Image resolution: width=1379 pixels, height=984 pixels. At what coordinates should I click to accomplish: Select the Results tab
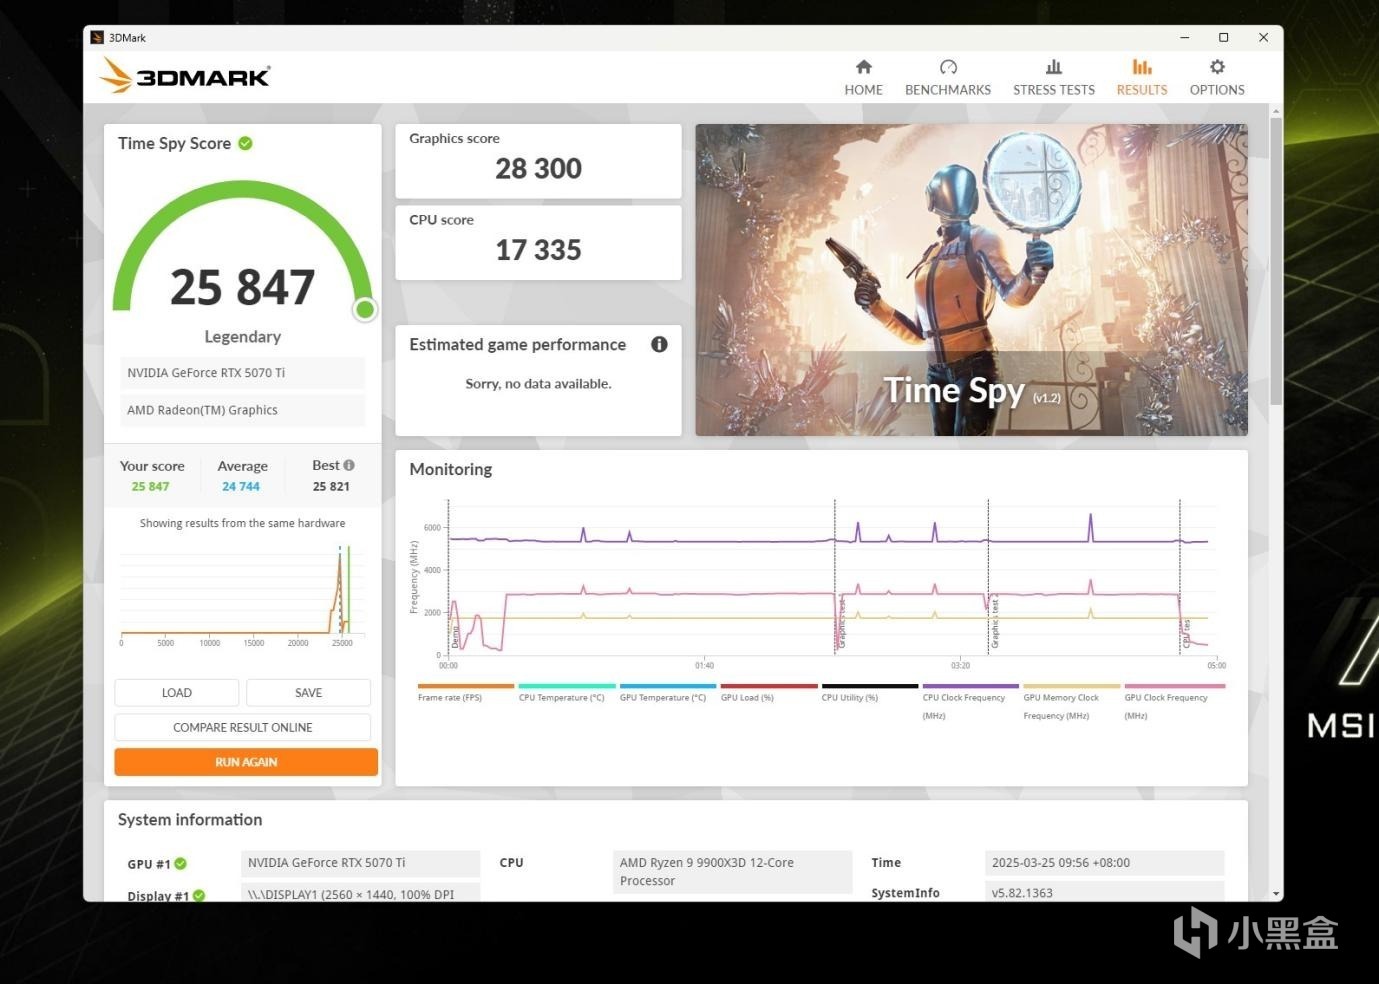(x=1142, y=77)
